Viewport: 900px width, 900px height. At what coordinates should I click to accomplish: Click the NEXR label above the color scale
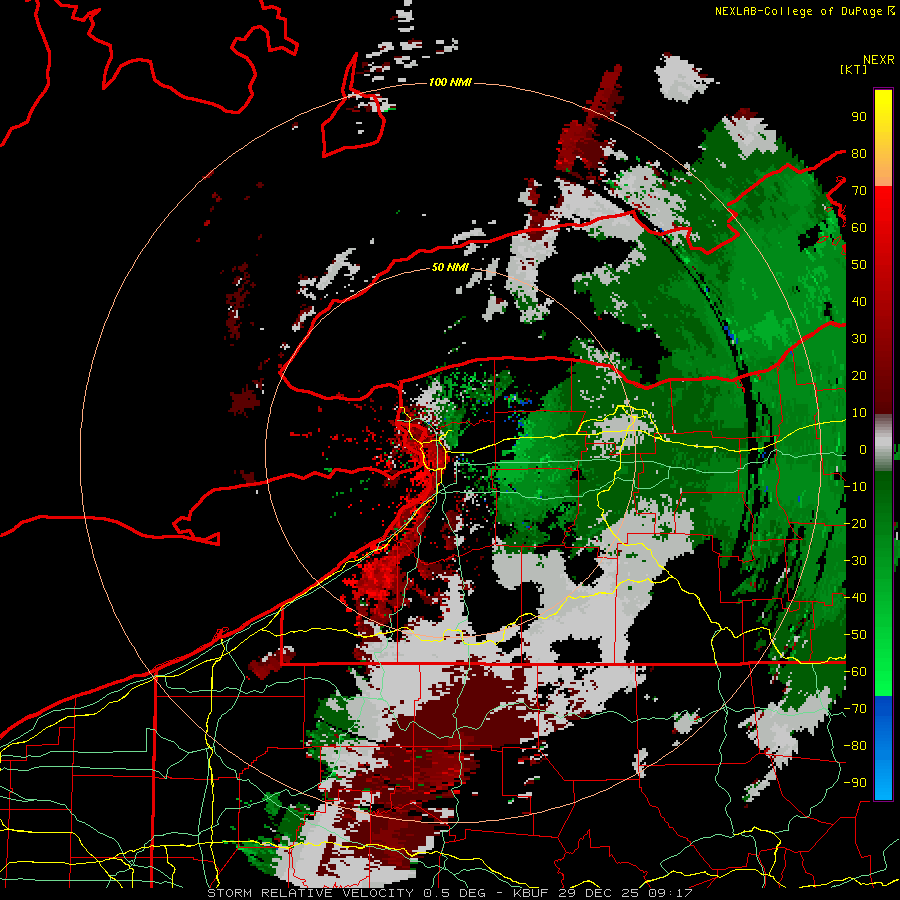pyautogui.click(x=879, y=60)
